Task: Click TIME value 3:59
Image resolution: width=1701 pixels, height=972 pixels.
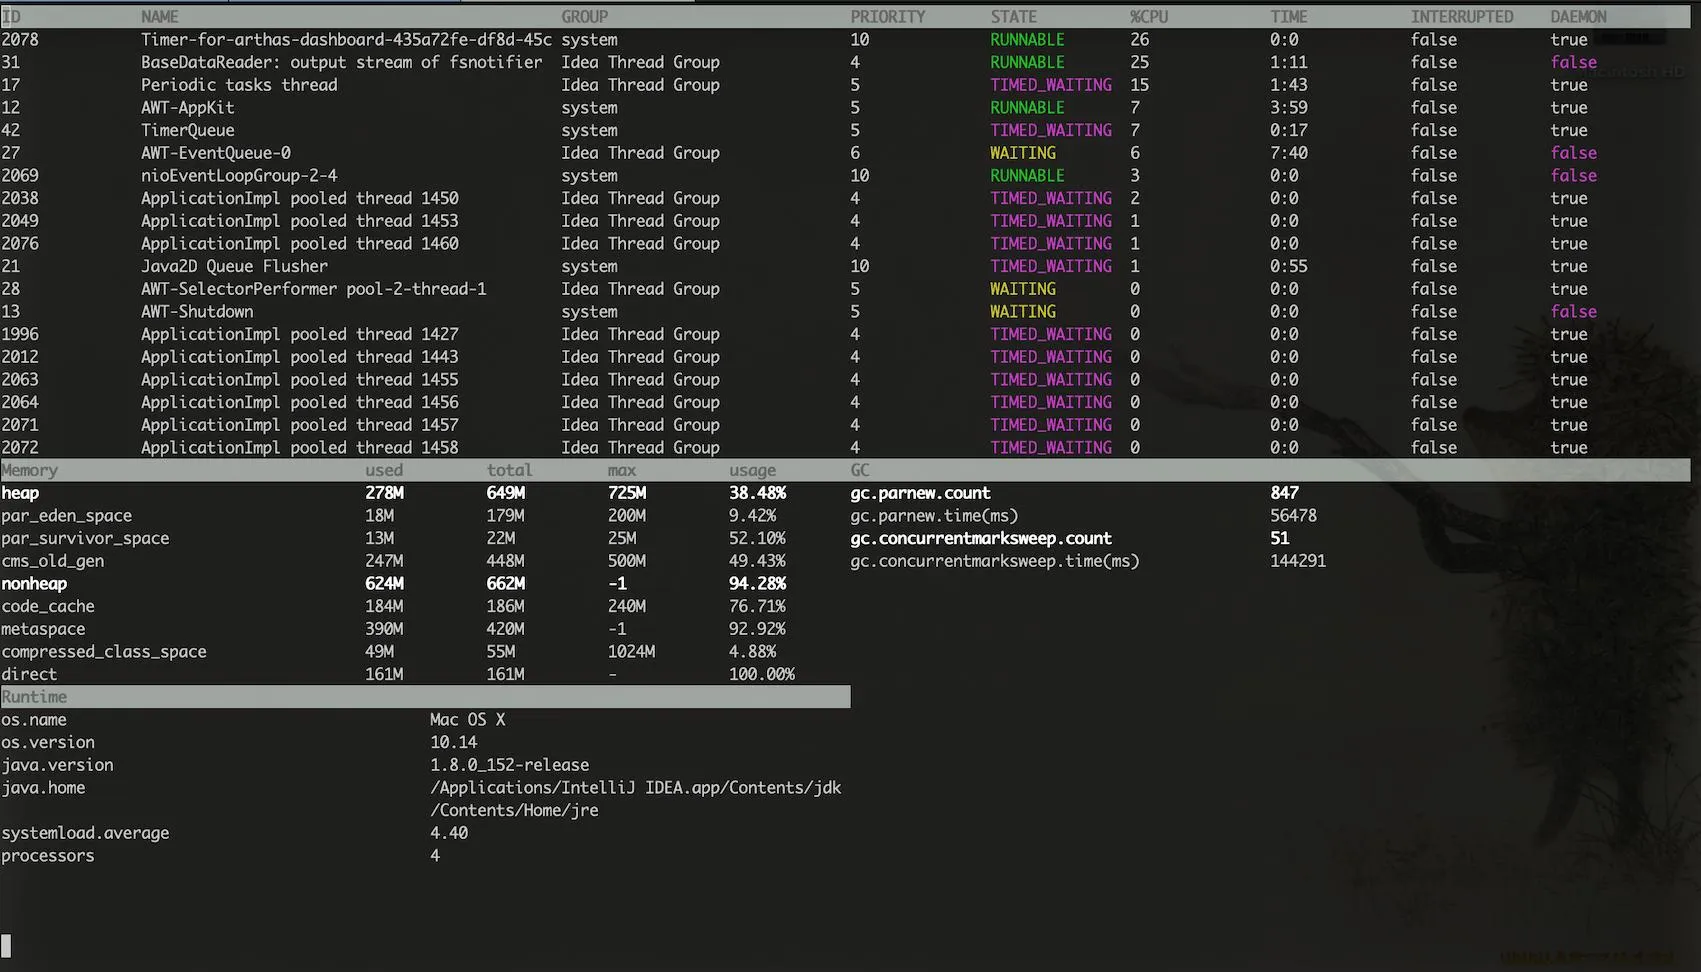Action: click(x=1289, y=107)
